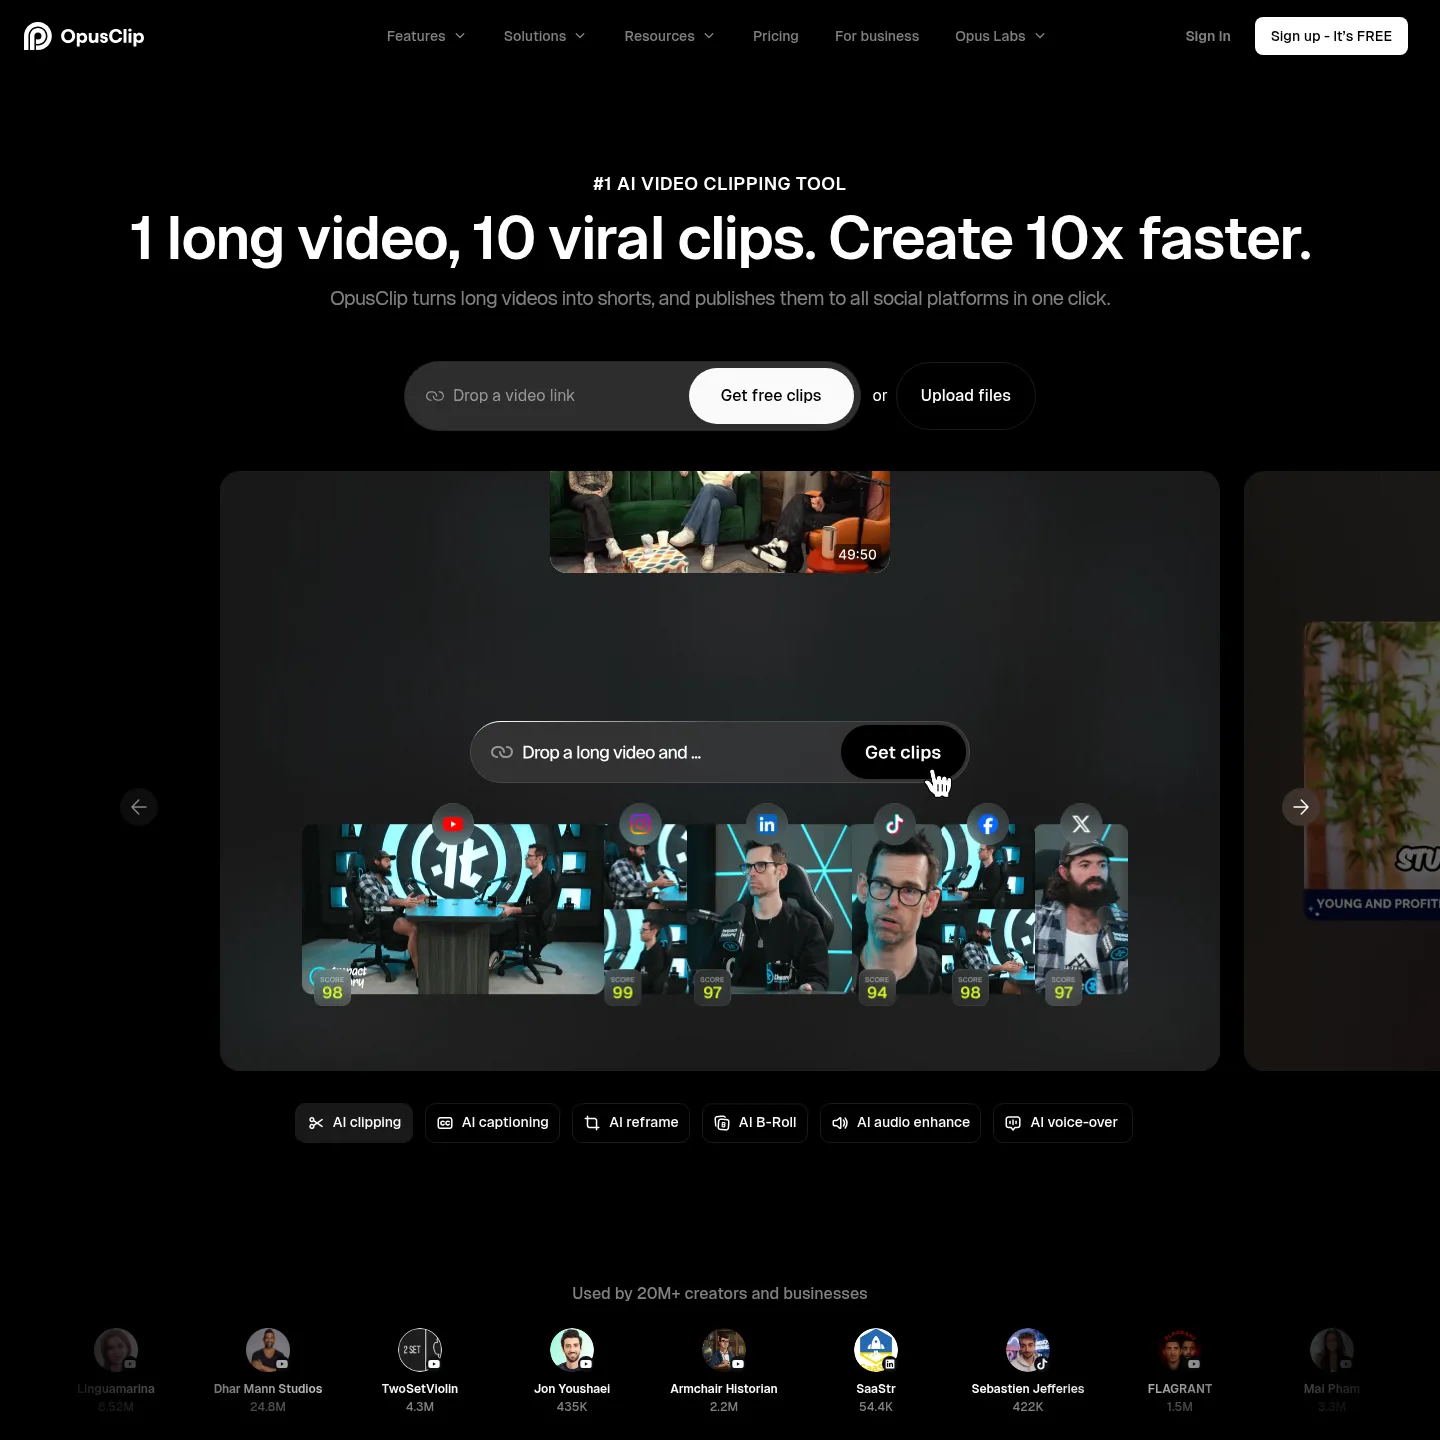The height and width of the screenshot is (1440, 1440).
Task: Click Dhar Mann Studios avatar
Action: pos(268,1350)
